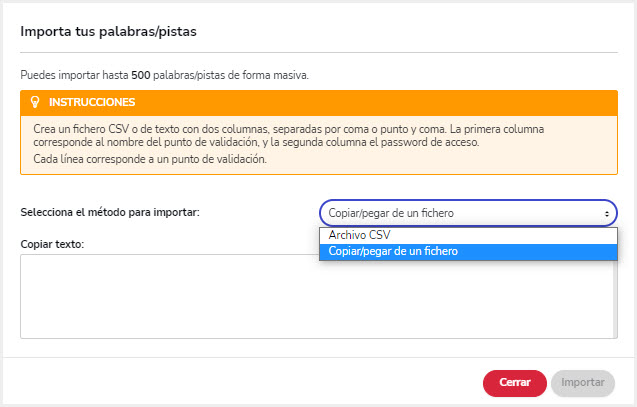Click the 'Copiar texto:' label
637x407 pixels.
pyautogui.click(x=52, y=244)
